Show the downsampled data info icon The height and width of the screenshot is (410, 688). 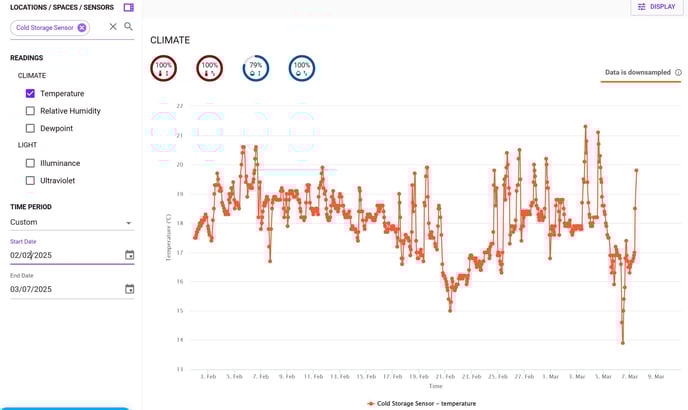click(x=678, y=72)
